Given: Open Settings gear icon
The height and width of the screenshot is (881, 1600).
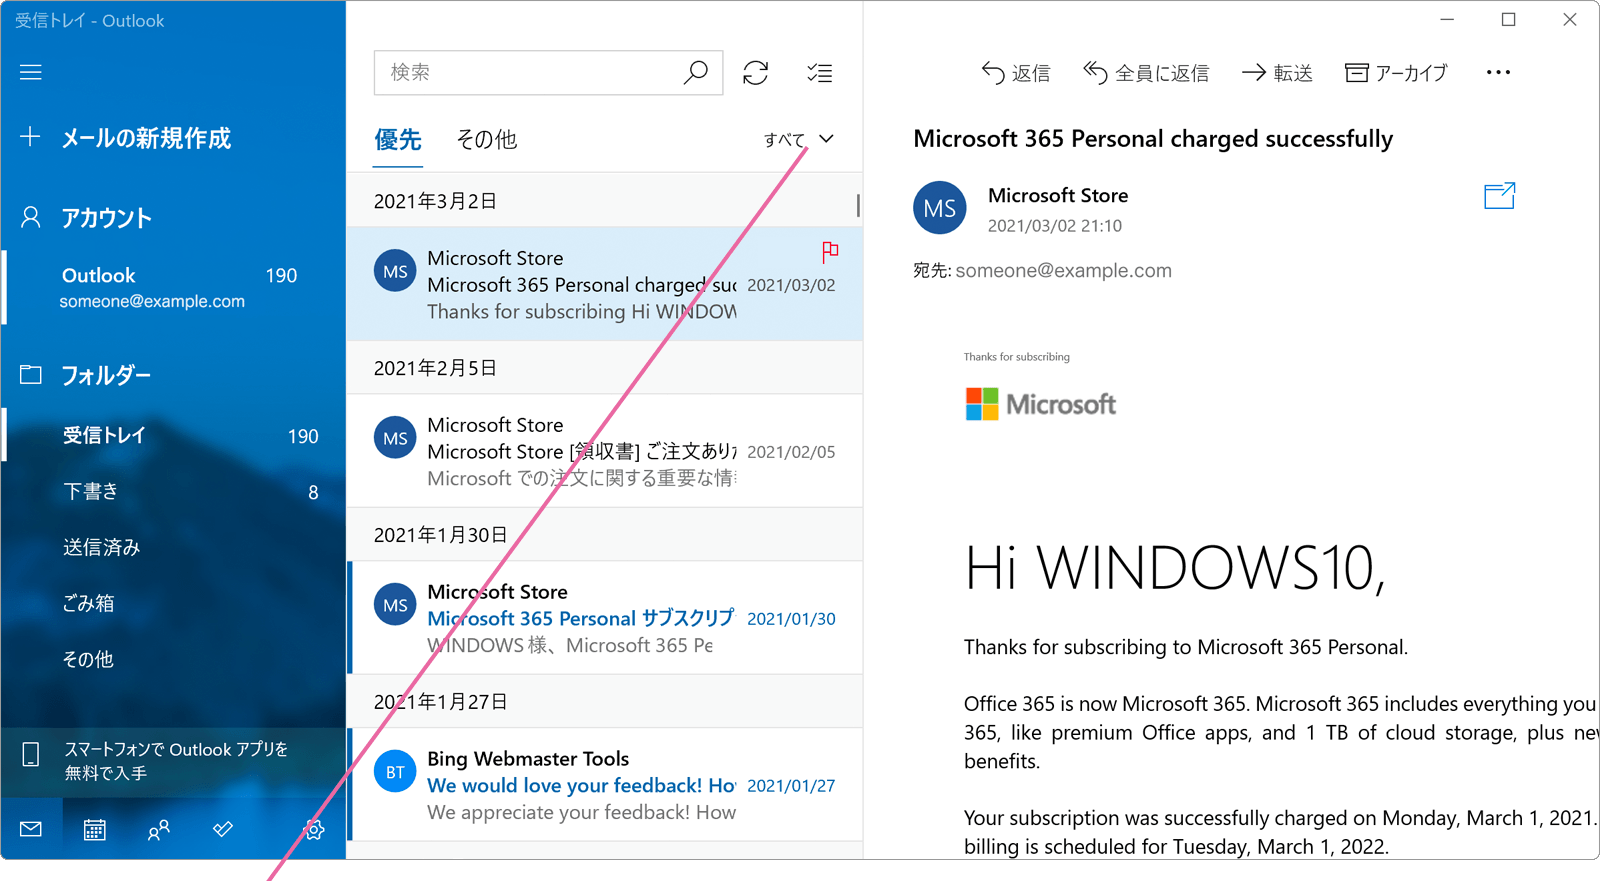Looking at the screenshot, I should point(314,829).
